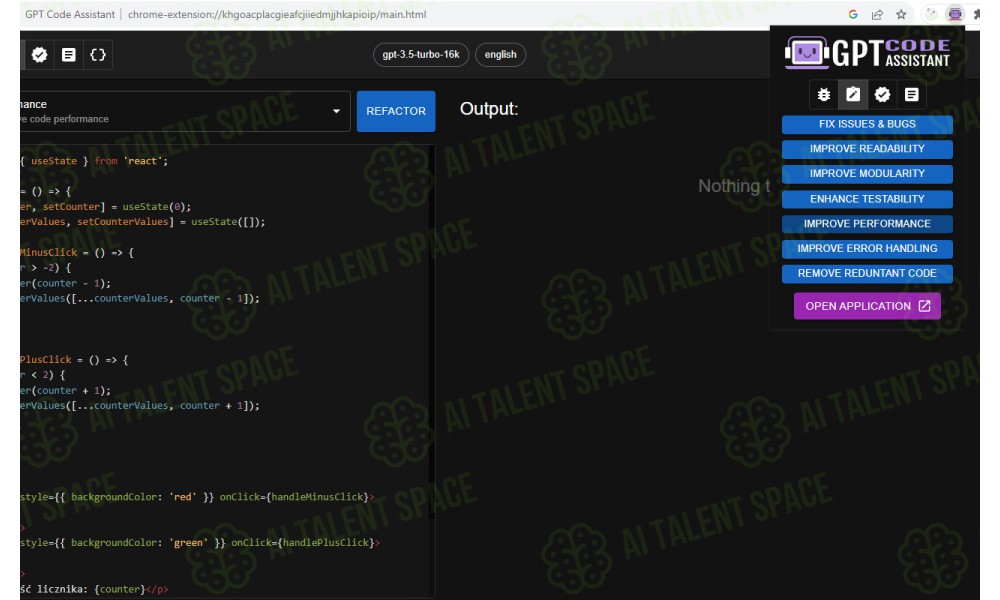The width and height of the screenshot is (1000, 600).
Task: Expand the refactor type dropdown arrow
Action: [336, 111]
